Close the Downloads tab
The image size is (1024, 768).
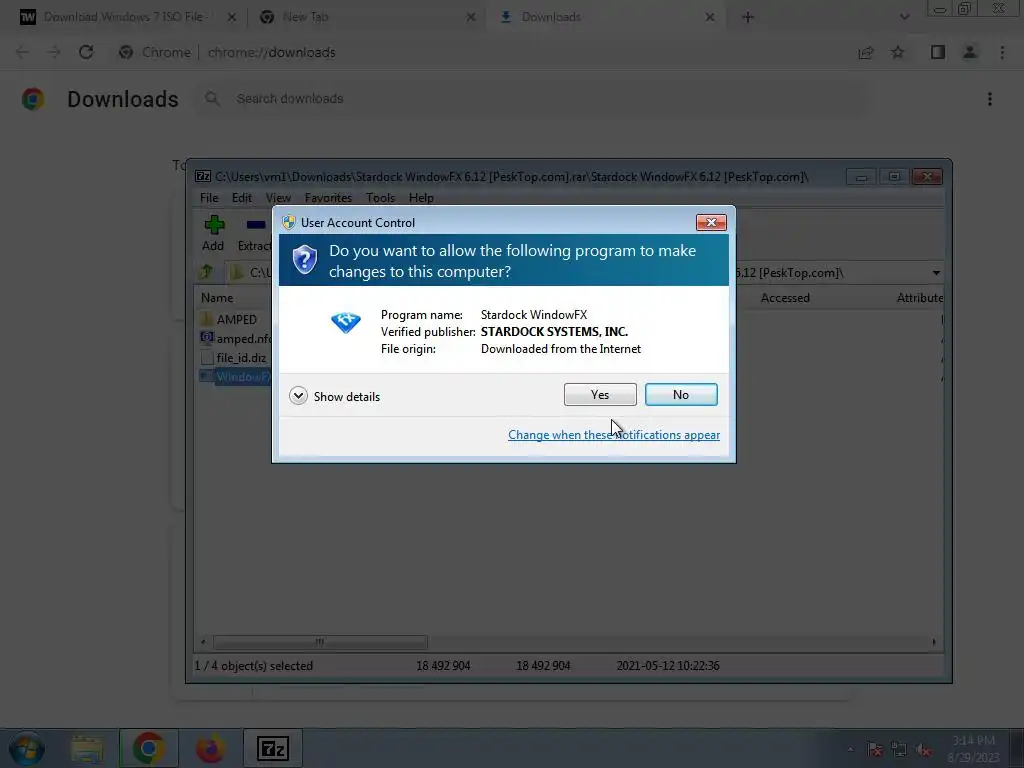(x=710, y=18)
